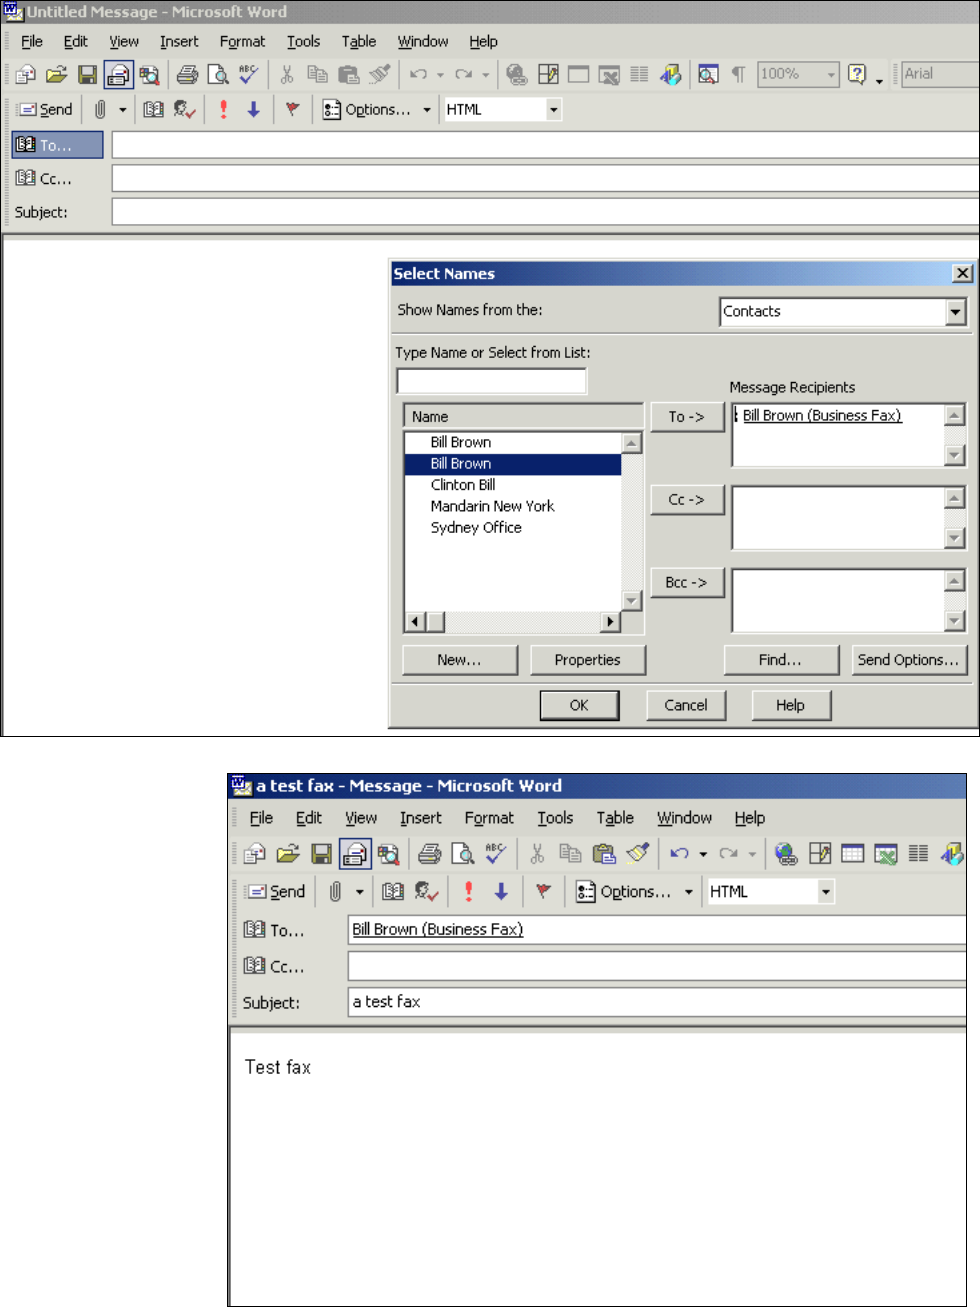
Task: Toggle Show/Hide paragraph marks in Untitled Message
Action: tap(738, 74)
